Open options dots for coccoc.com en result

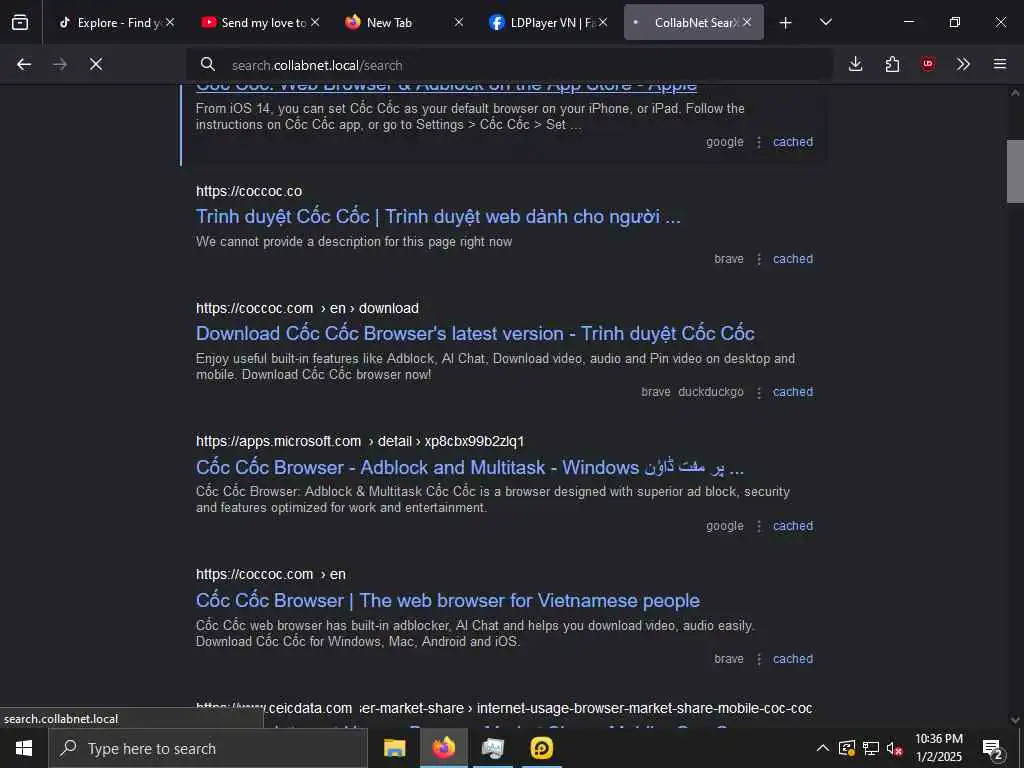pyautogui.click(x=759, y=660)
